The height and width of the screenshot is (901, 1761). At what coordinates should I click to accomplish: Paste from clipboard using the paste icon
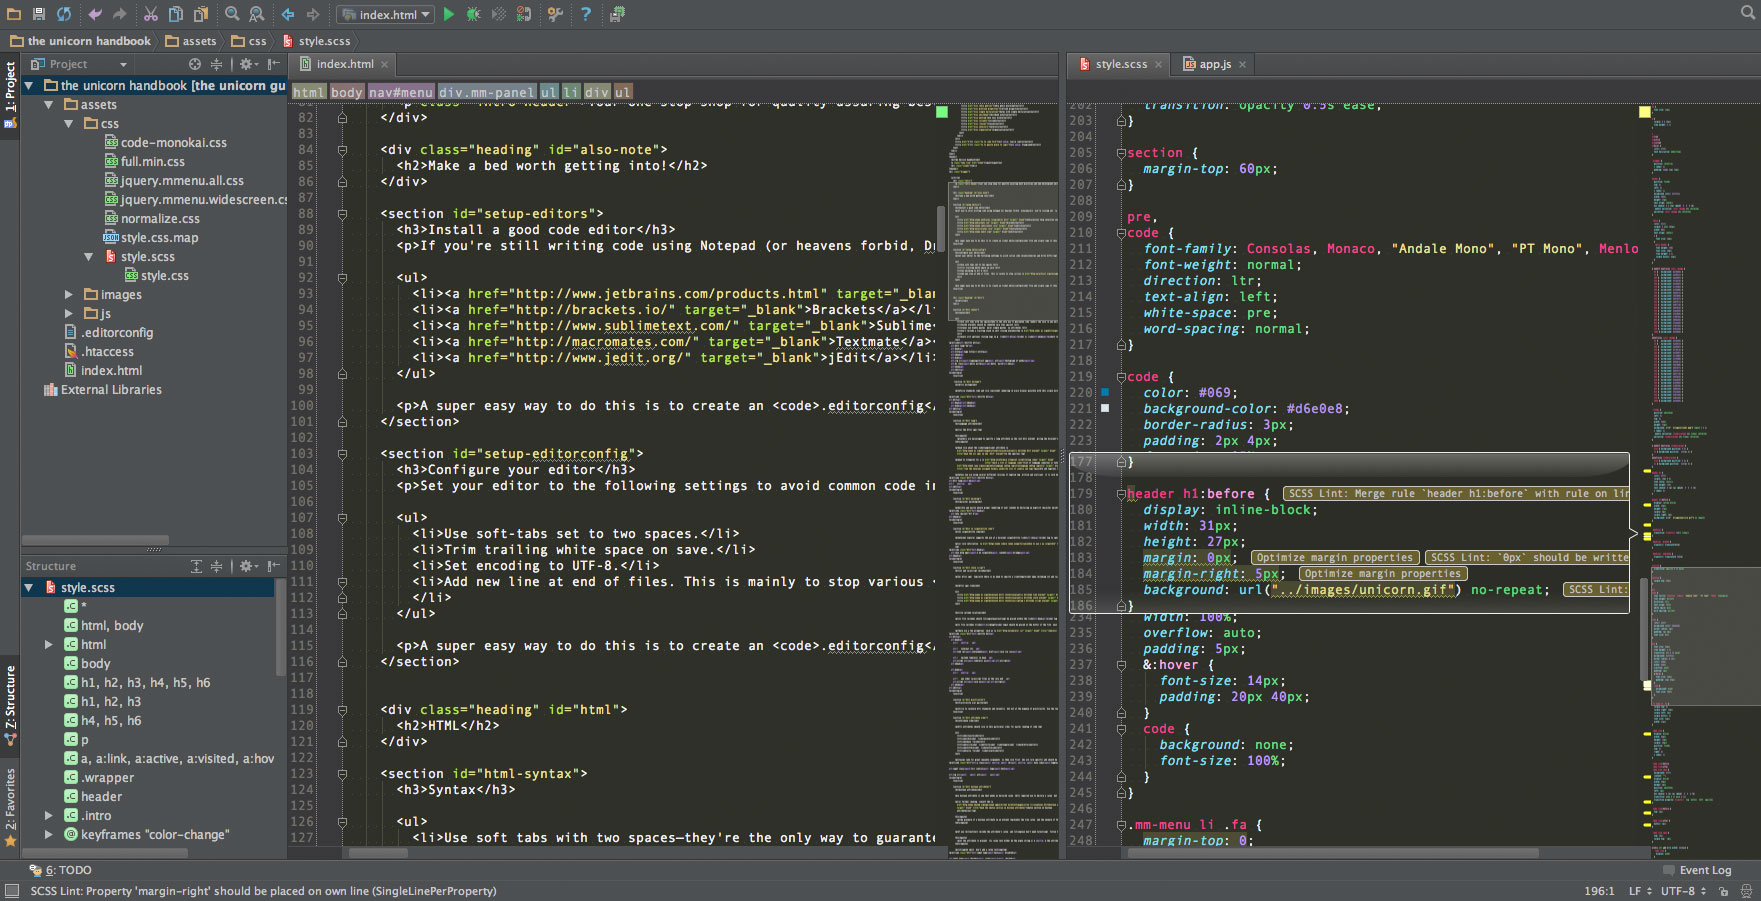pyautogui.click(x=199, y=14)
